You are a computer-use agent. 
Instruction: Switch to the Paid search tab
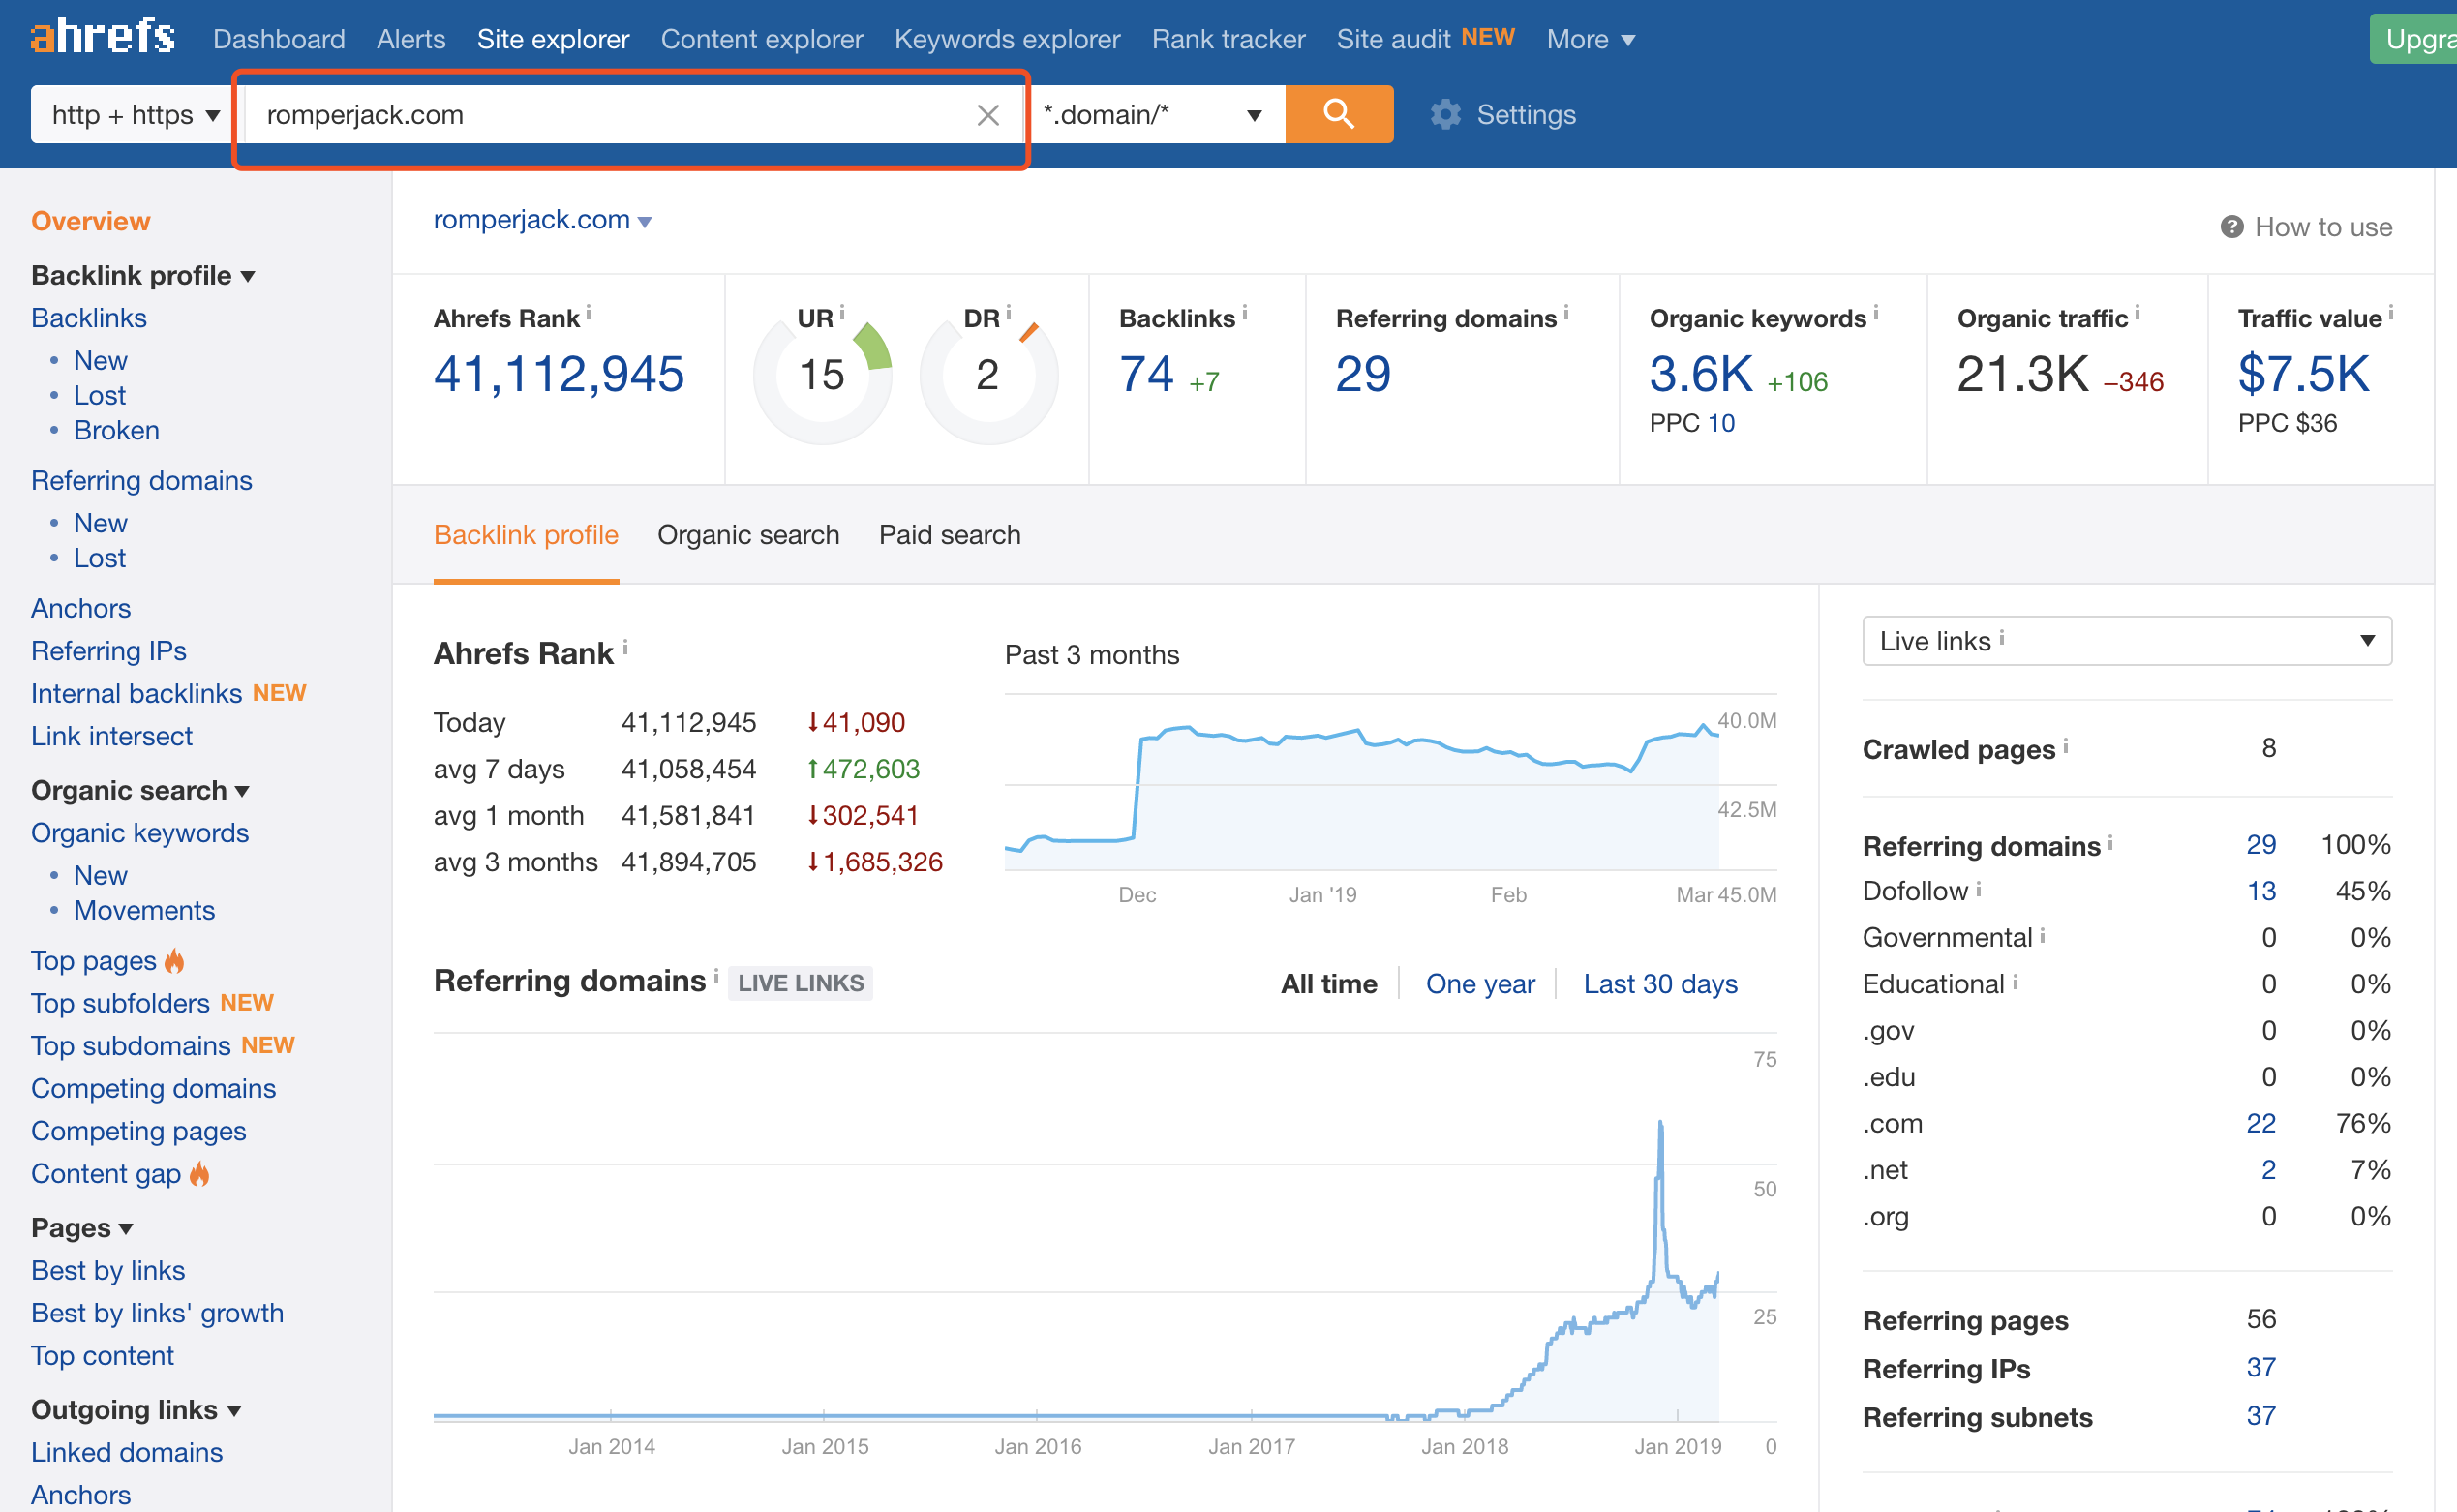[950, 535]
